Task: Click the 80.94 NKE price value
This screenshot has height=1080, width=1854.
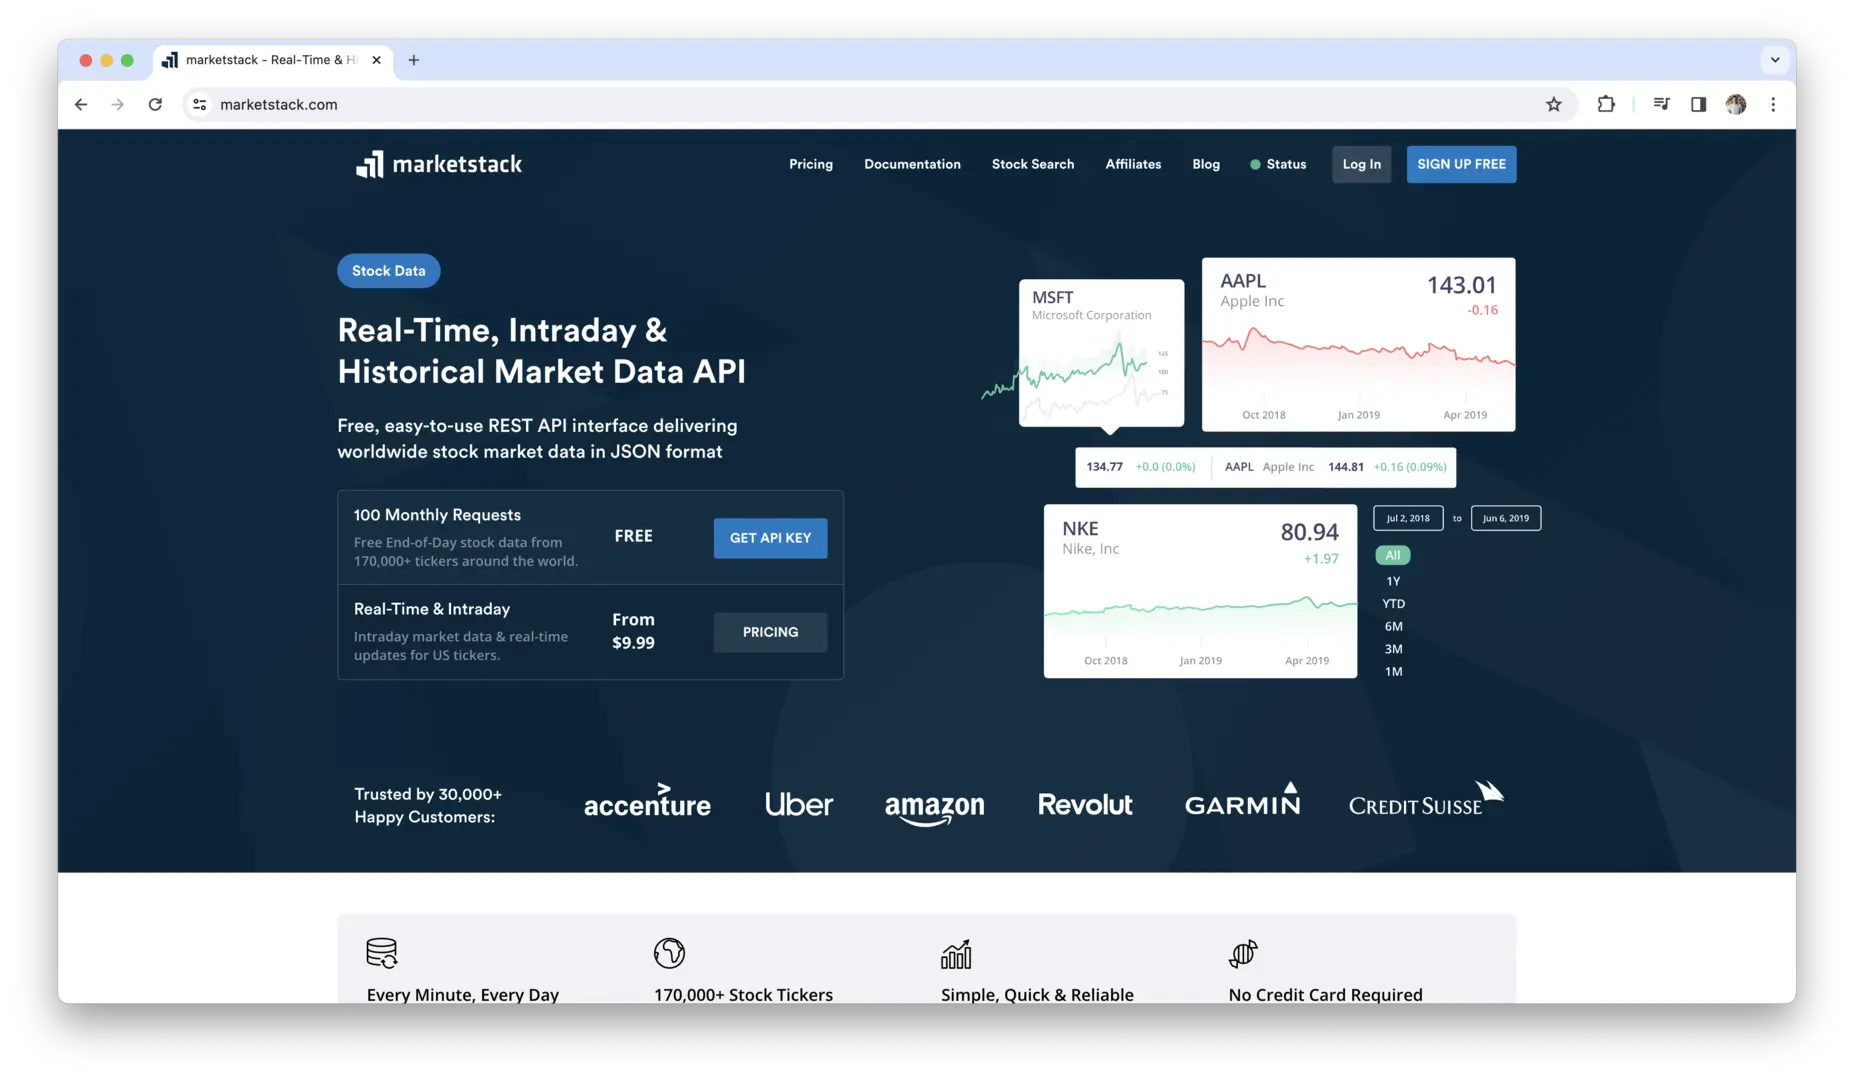Action: click(x=1309, y=532)
